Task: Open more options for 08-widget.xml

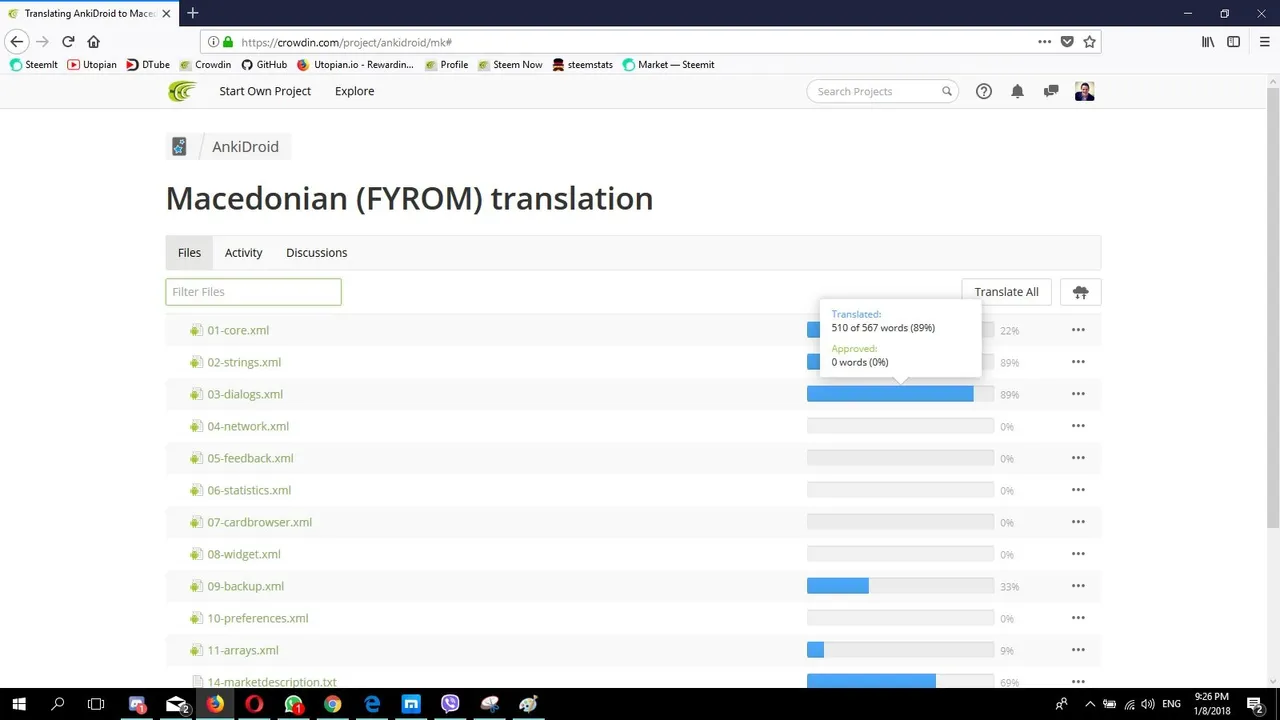Action: click(x=1078, y=554)
